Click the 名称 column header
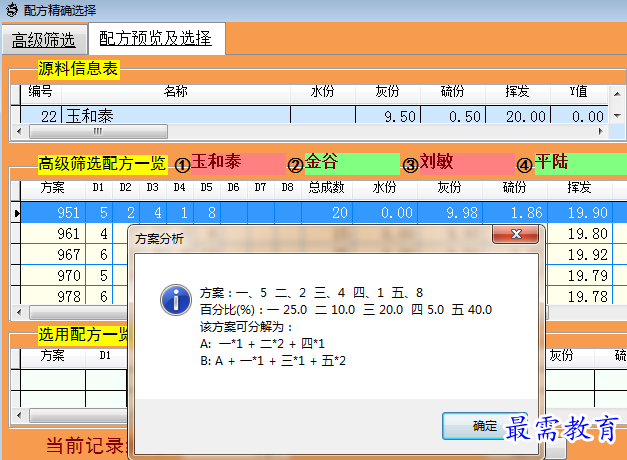The width and height of the screenshot is (627, 460). tap(176, 92)
